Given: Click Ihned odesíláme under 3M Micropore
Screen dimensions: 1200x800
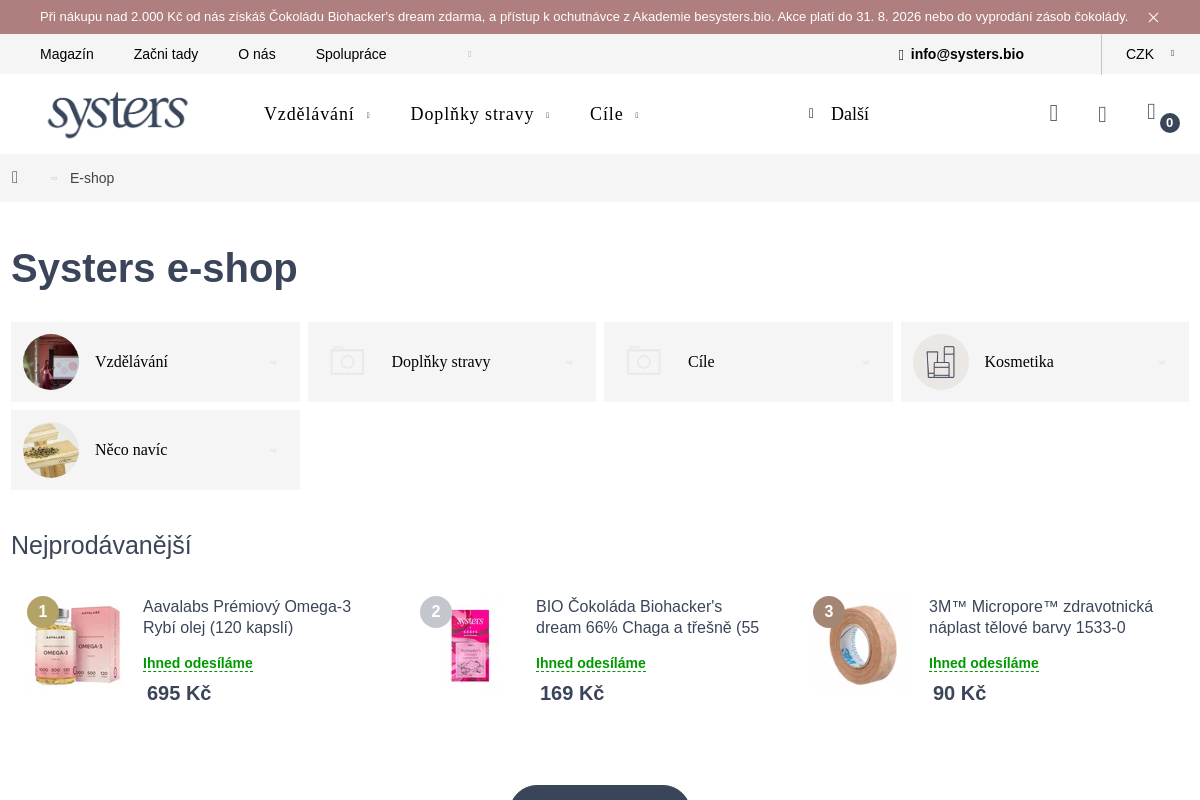Looking at the screenshot, I should (x=984, y=663).
